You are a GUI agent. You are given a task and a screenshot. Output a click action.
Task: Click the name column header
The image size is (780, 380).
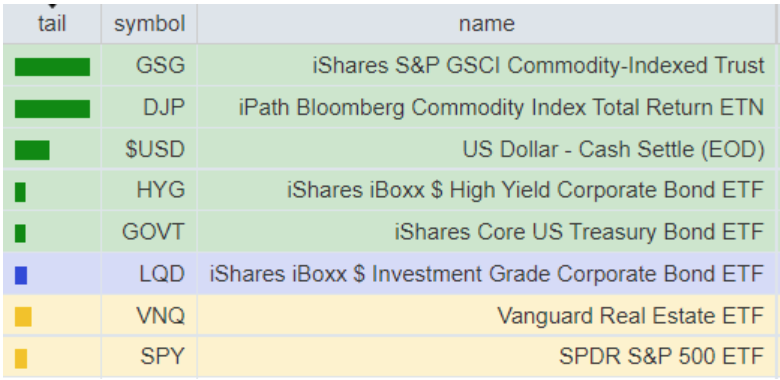click(487, 23)
